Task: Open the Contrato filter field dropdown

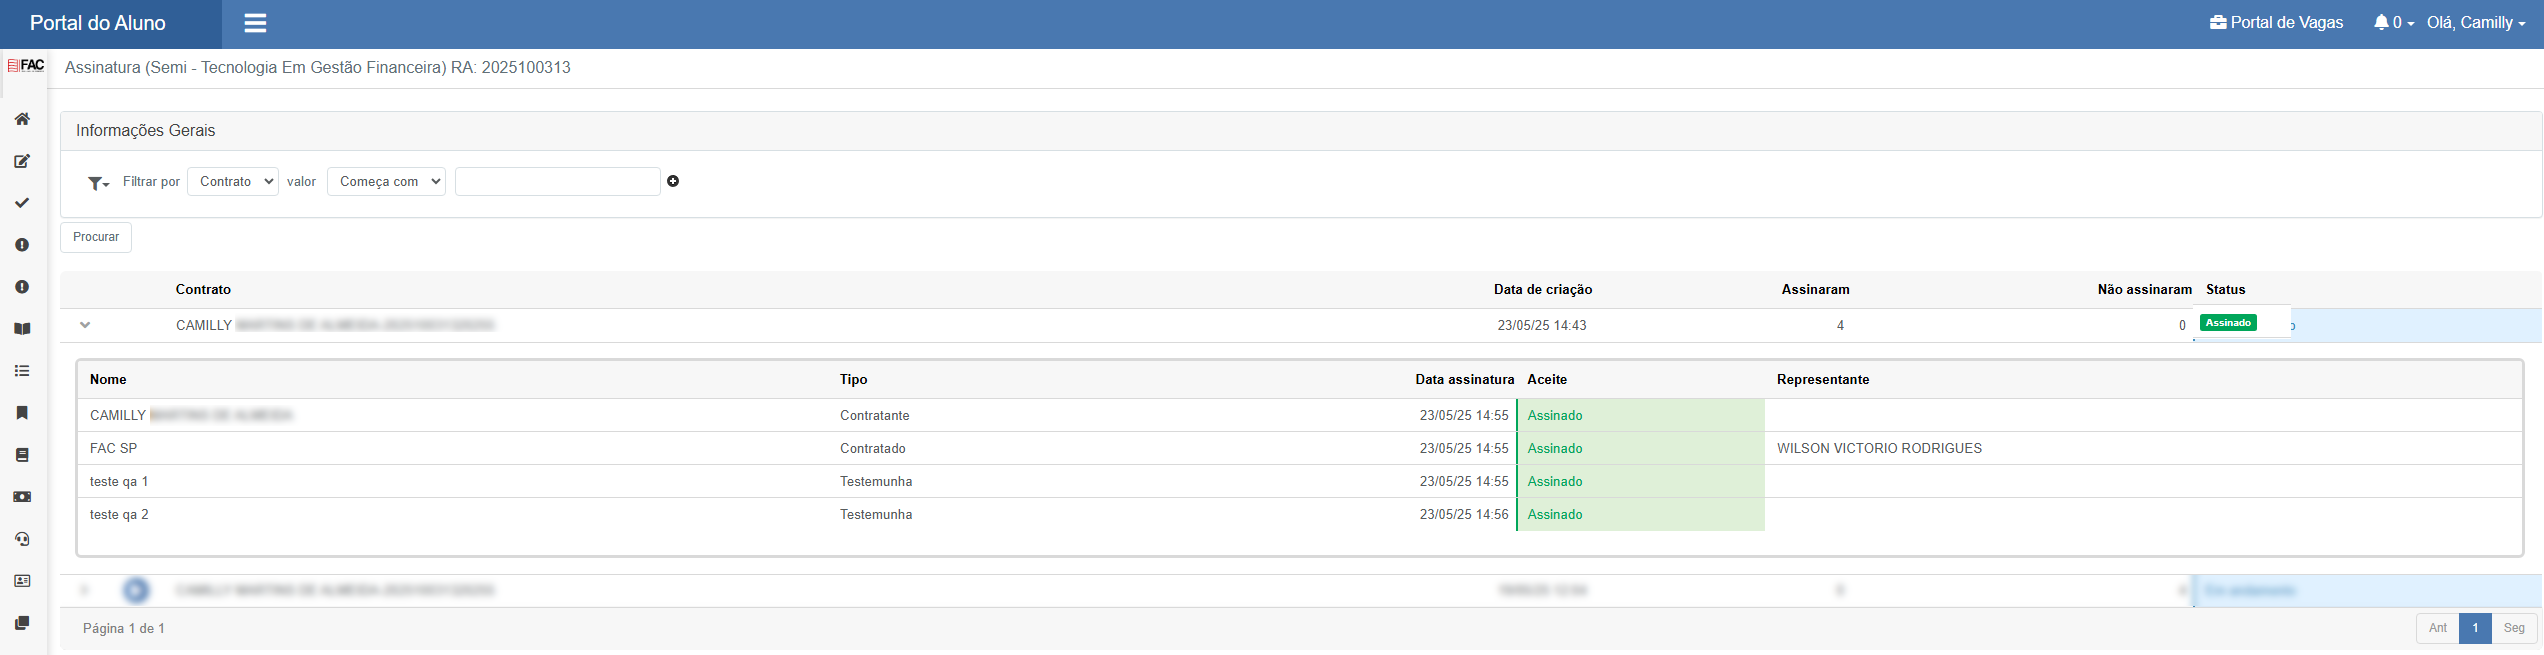Action: [x=233, y=182]
